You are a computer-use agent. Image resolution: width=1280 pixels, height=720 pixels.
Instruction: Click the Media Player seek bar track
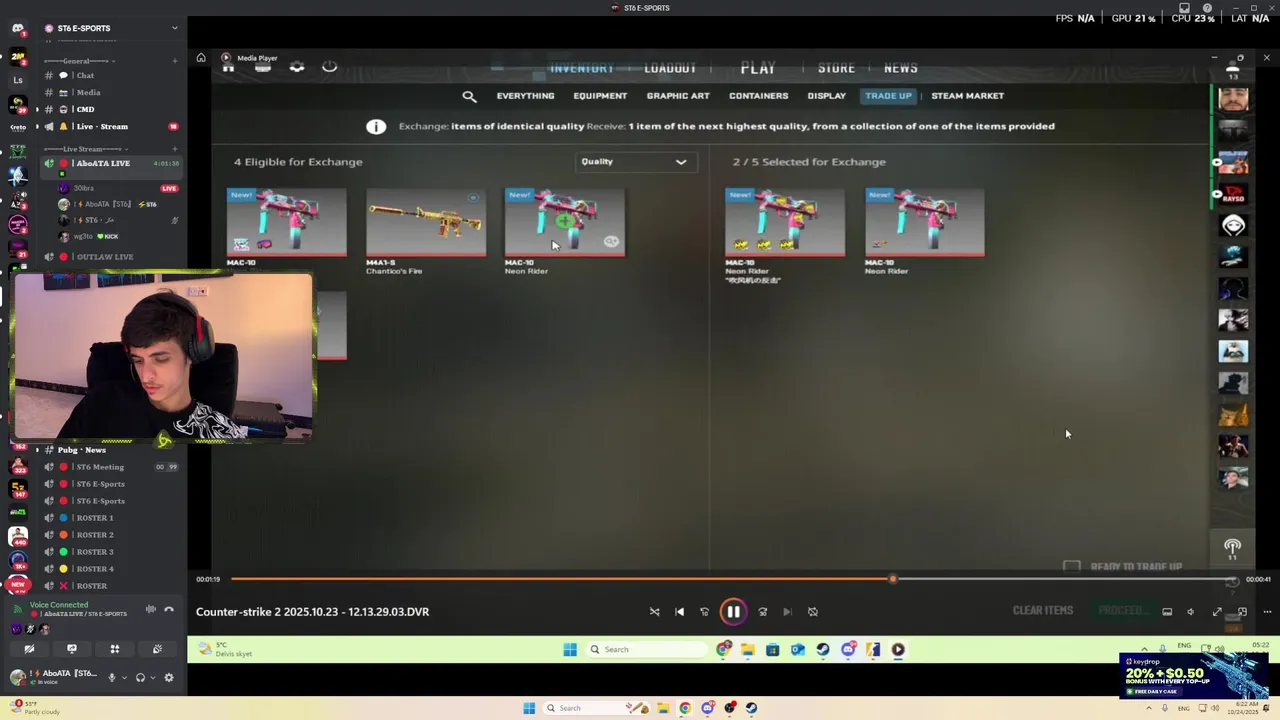coord(735,579)
